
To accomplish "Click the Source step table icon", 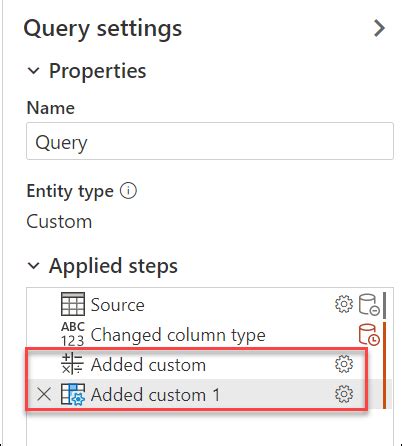I will click(73, 304).
